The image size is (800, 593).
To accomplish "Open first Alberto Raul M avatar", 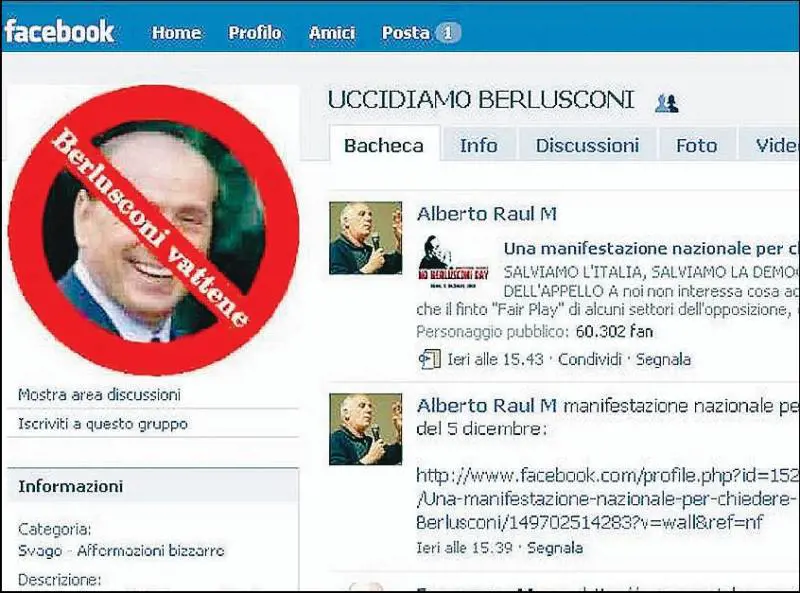I will click(365, 238).
